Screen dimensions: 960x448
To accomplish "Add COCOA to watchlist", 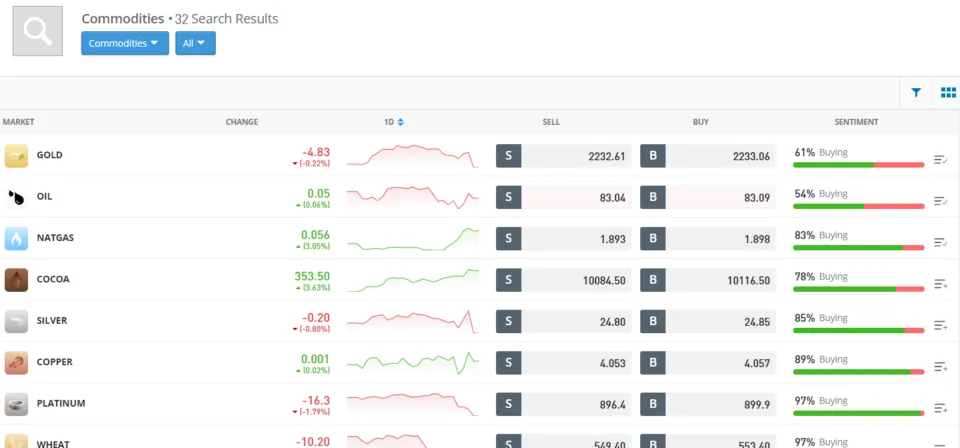I will pyautogui.click(x=940, y=284).
